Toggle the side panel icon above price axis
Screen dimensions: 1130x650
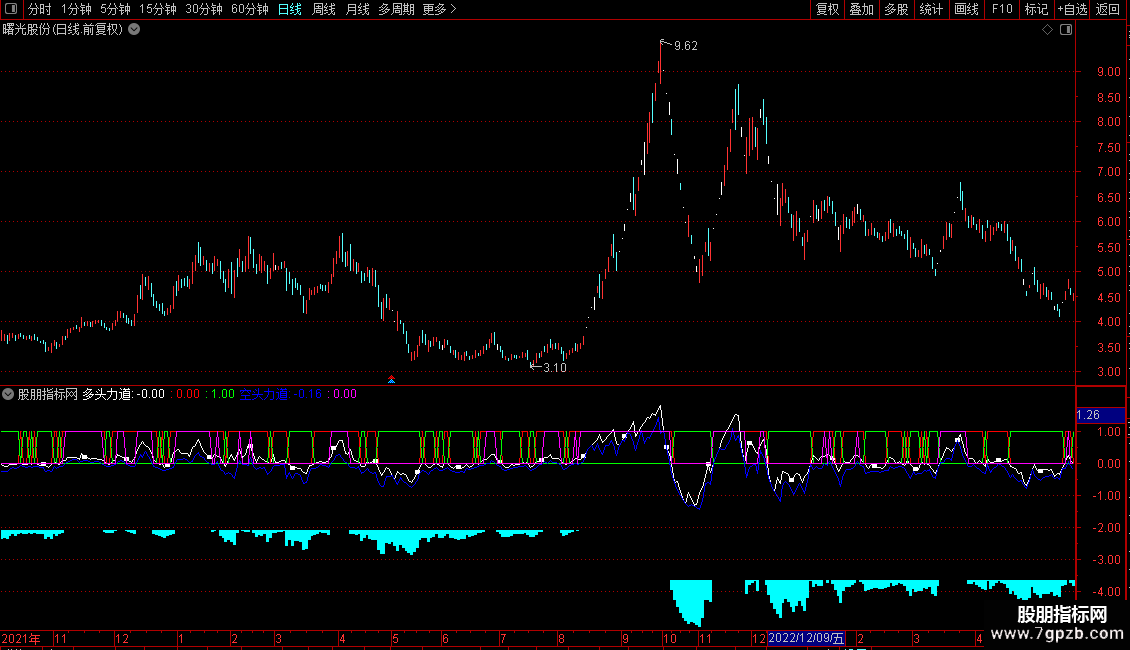pyautogui.click(x=1066, y=30)
